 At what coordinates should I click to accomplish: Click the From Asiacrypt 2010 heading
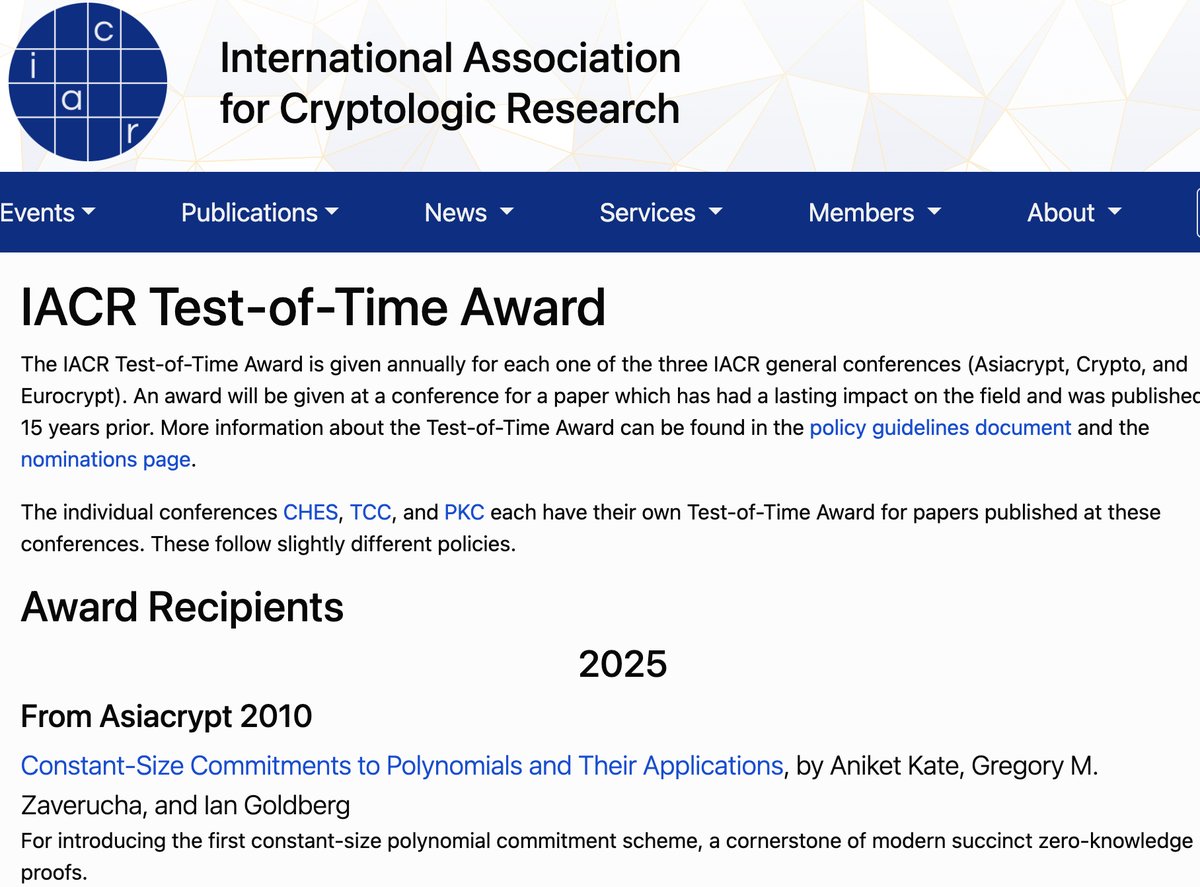pyautogui.click(x=166, y=716)
